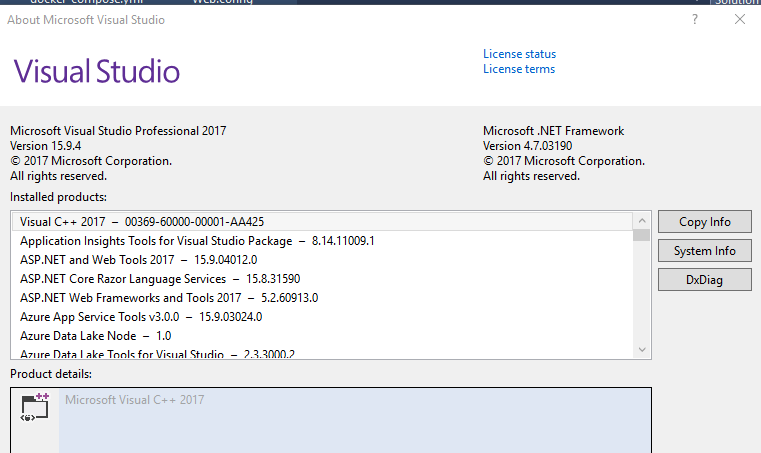Viewport: 761px width, 453px height.
Task: Select ASP.NET and Web Tools 2017 row
Action: pyautogui.click(x=322, y=260)
